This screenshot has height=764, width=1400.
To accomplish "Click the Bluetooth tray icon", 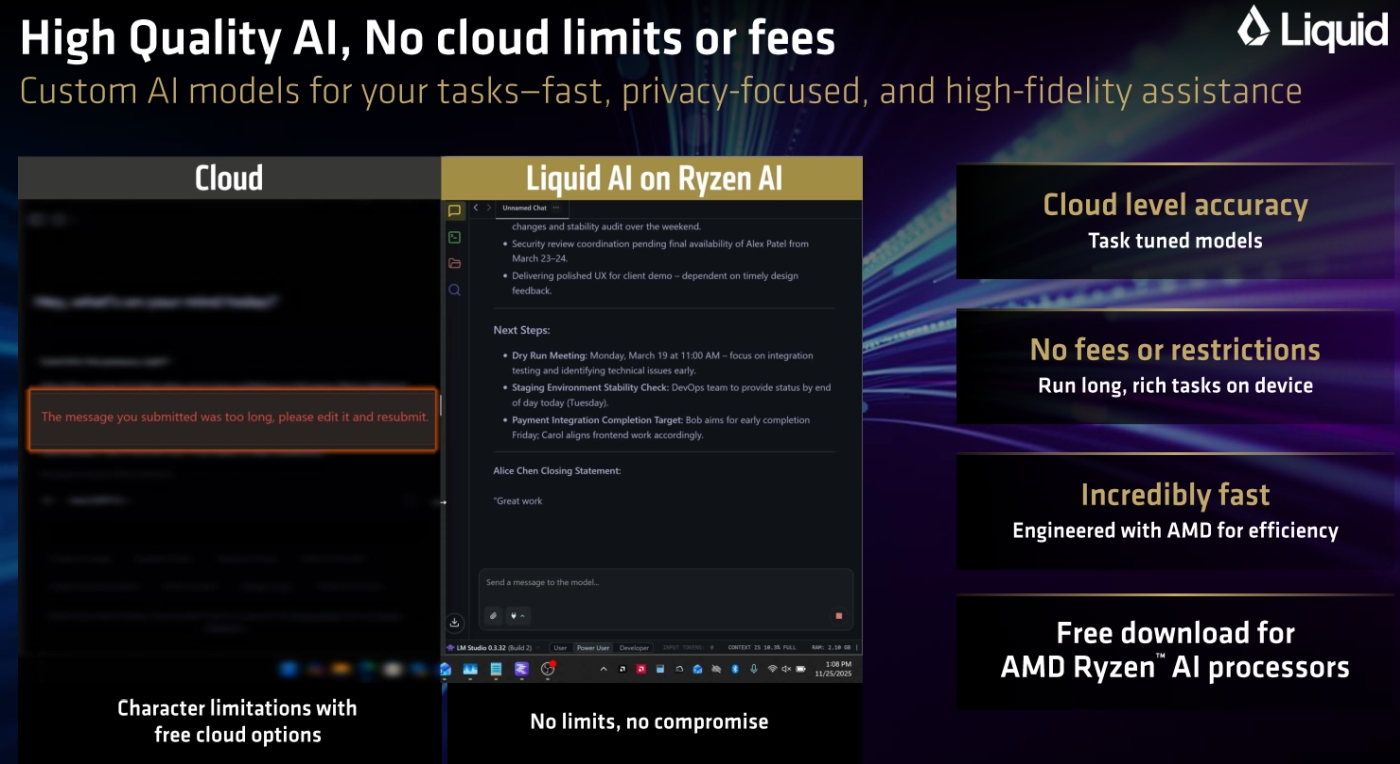I will click(735, 669).
